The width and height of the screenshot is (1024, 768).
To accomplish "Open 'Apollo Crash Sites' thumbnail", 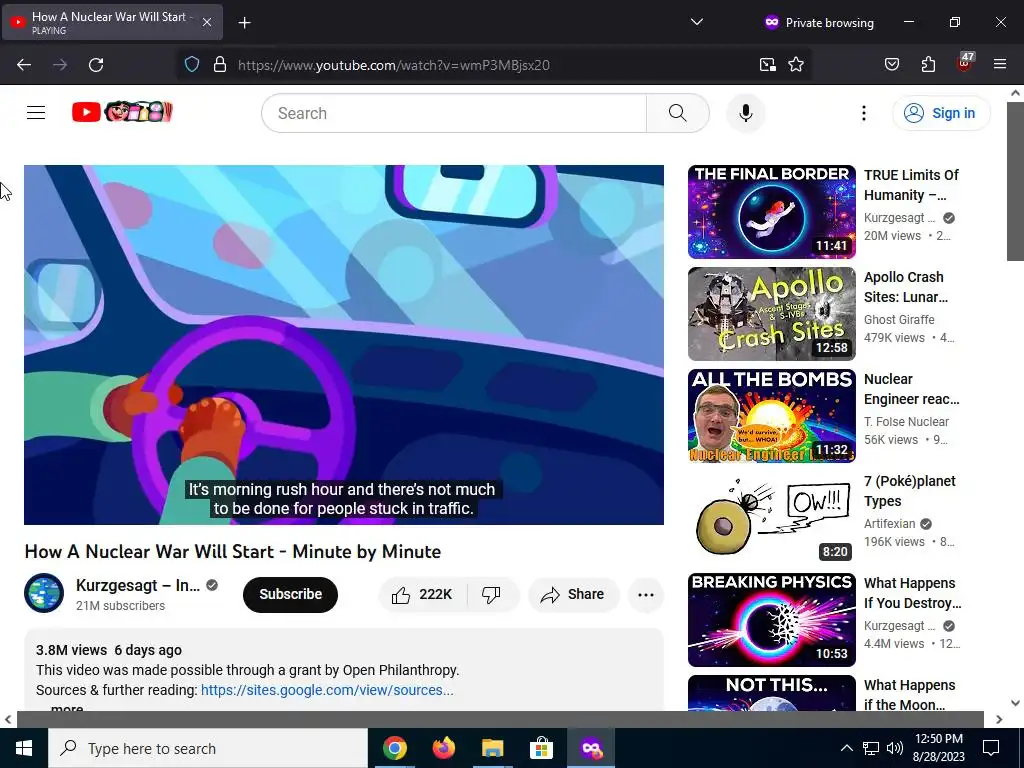I will click(x=771, y=313).
